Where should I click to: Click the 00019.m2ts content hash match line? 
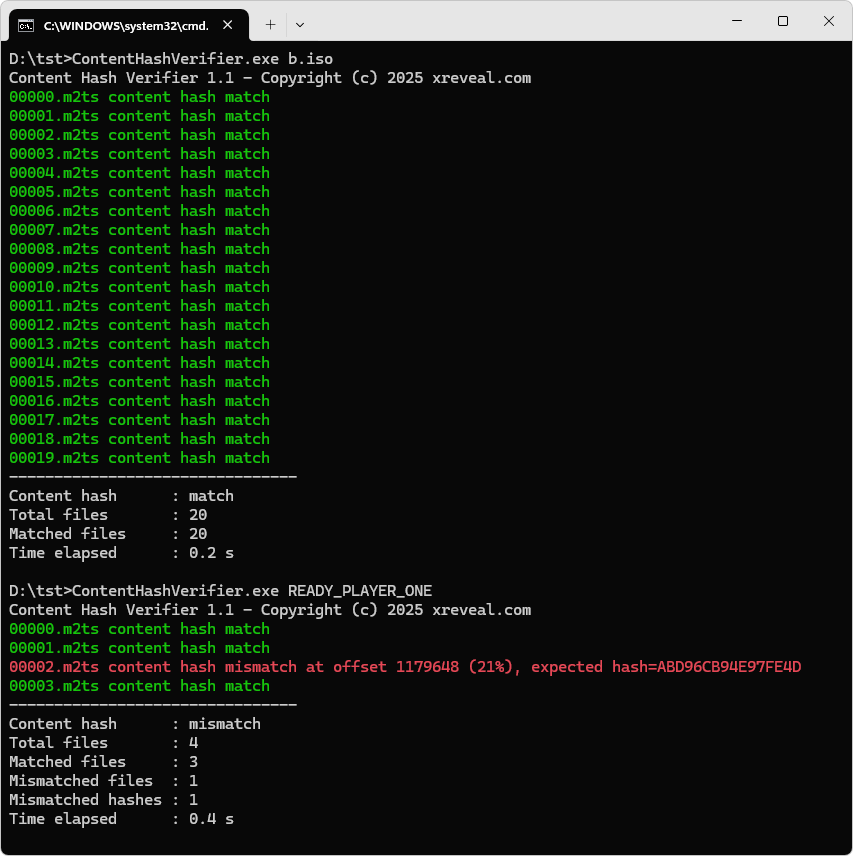tap(139, 458)
